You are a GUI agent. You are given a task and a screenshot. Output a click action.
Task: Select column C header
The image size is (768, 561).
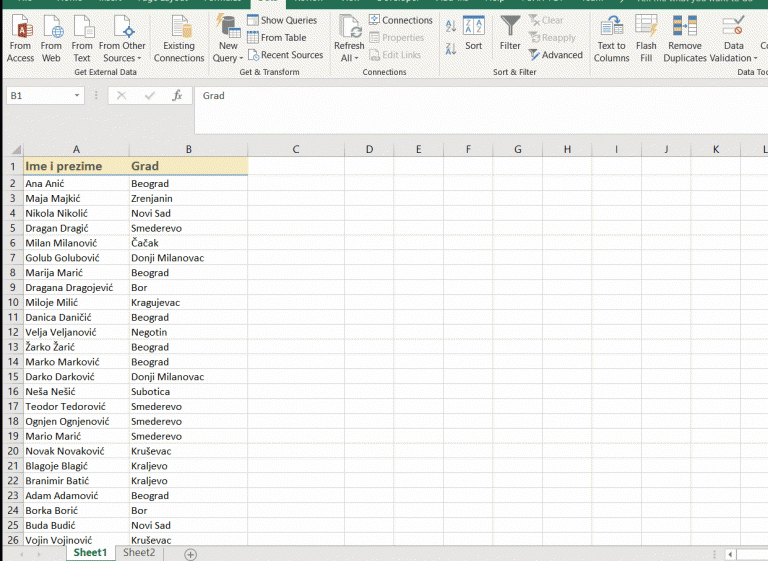pos(296,149)
